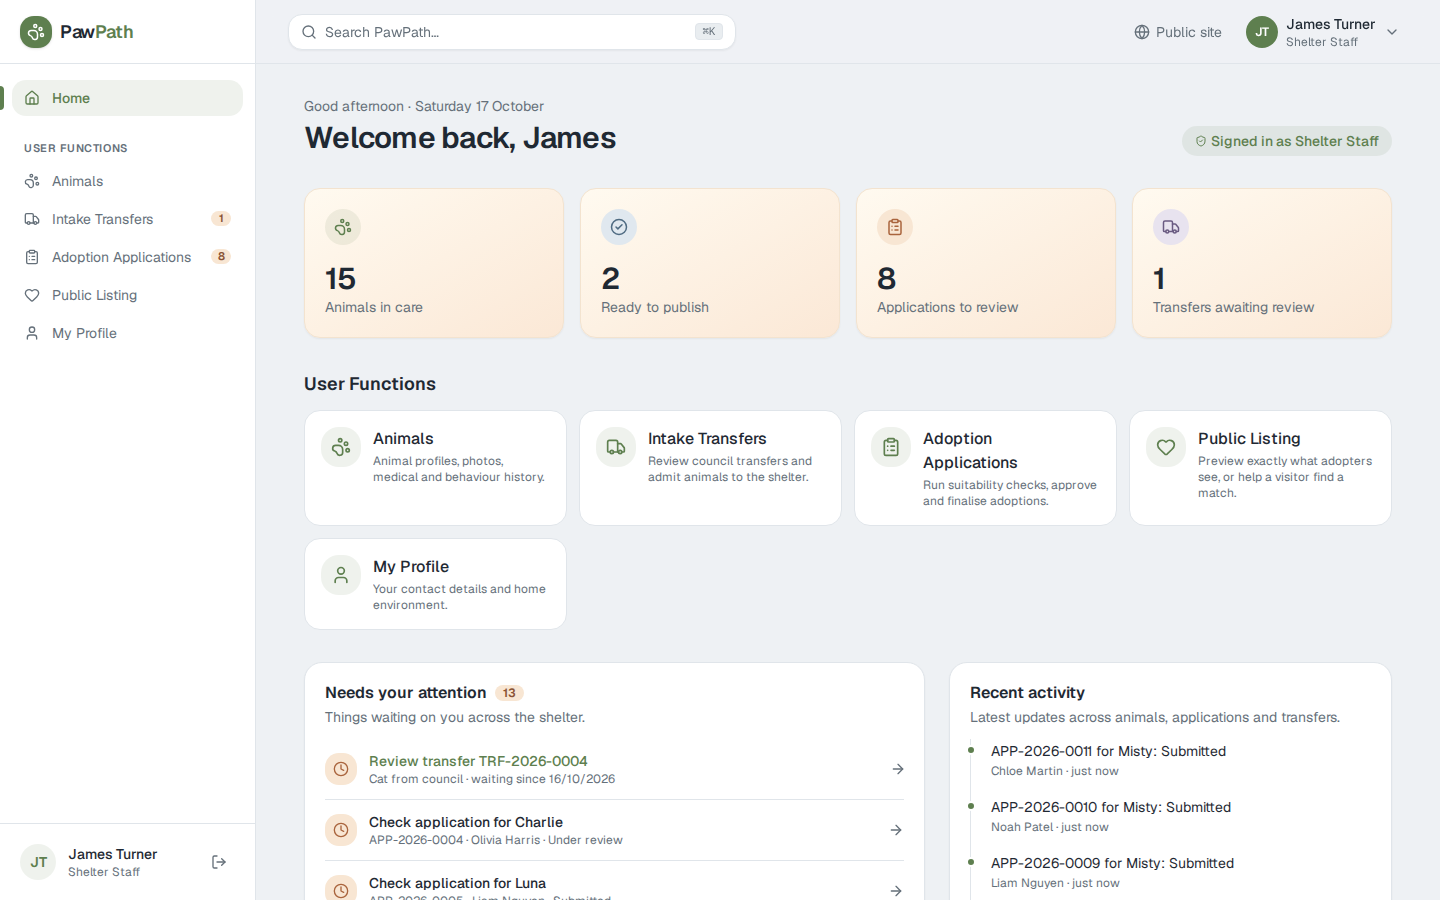This screenshot has width=1440, height=900.
Task: Open the Public site link
Action: (x=1178, y=32)
